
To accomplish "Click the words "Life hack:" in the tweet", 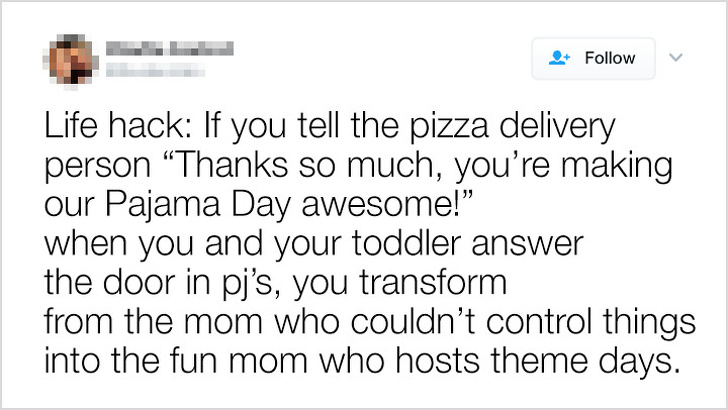I will [118, 128].
